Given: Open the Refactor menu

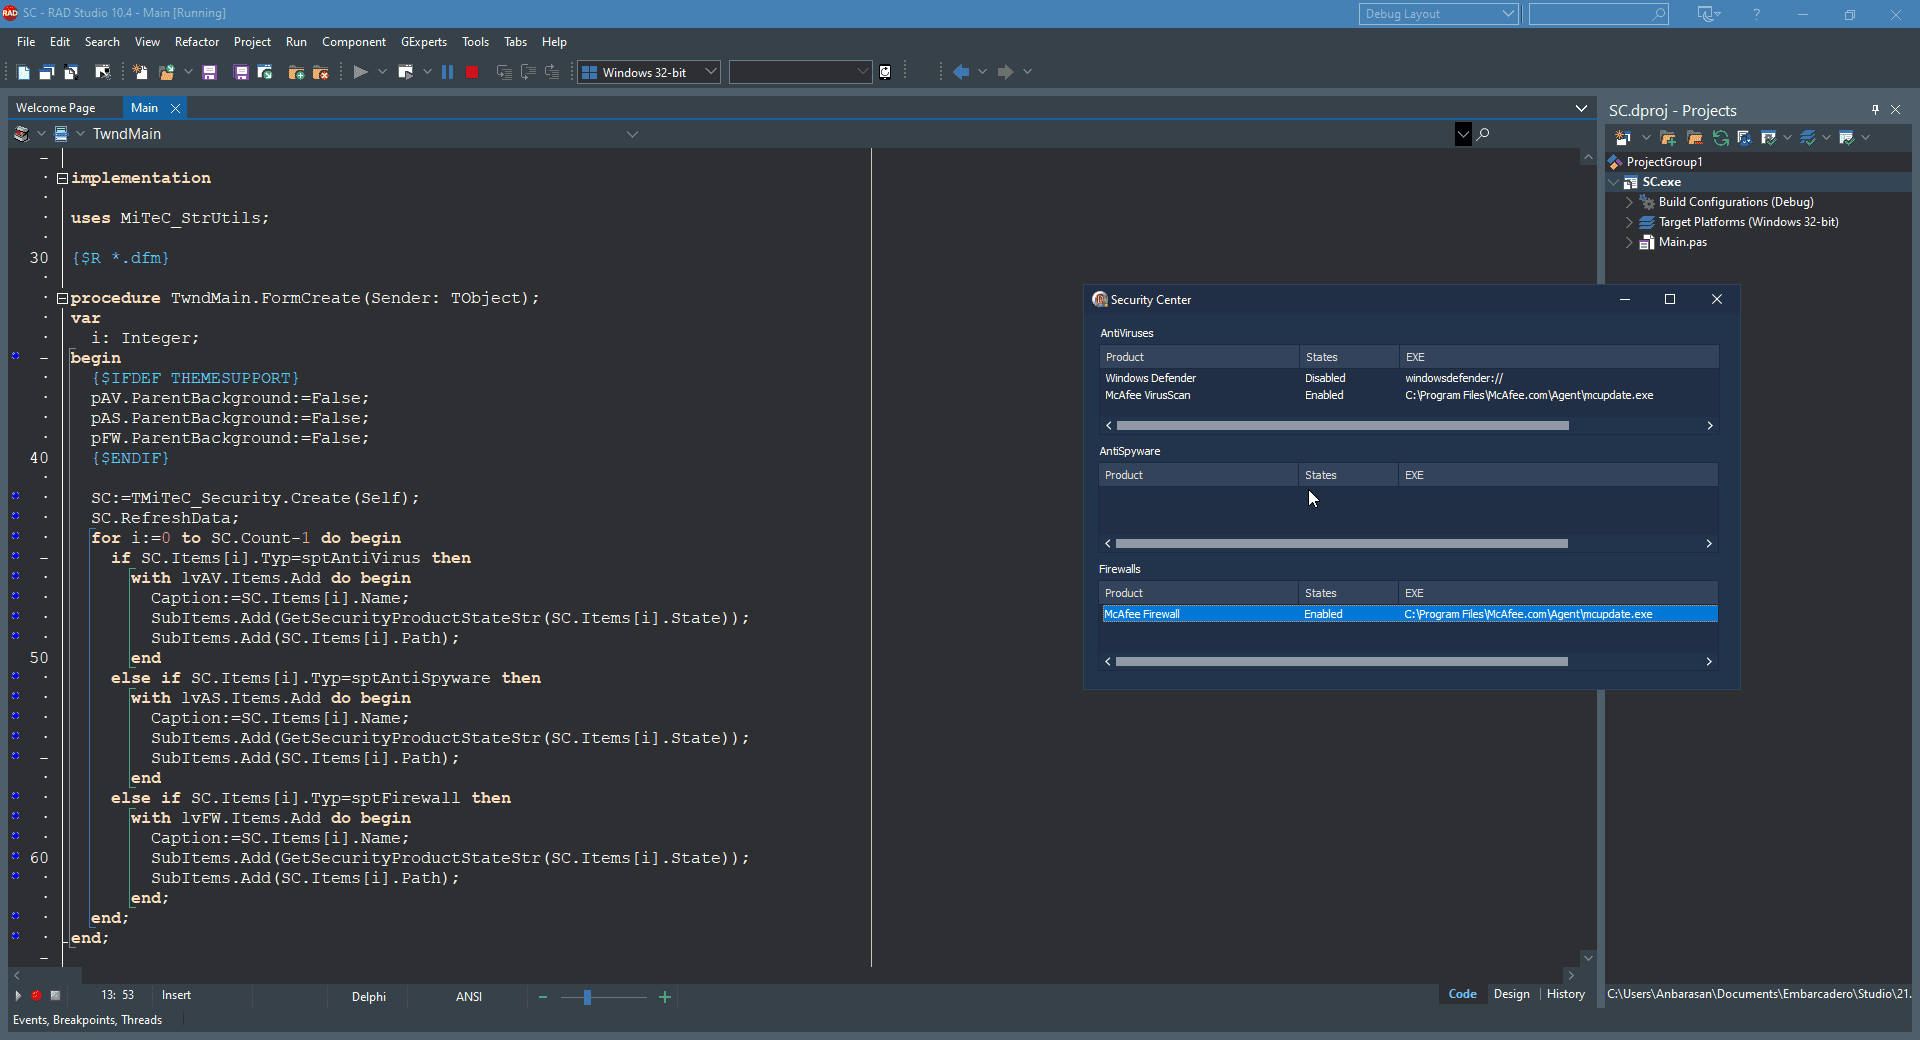Looking at the screenshot, I should [197, 42].
